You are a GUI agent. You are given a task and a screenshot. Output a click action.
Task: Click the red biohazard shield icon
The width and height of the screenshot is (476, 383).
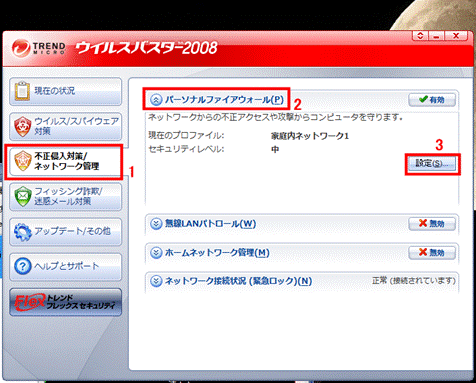click(23, 126)
